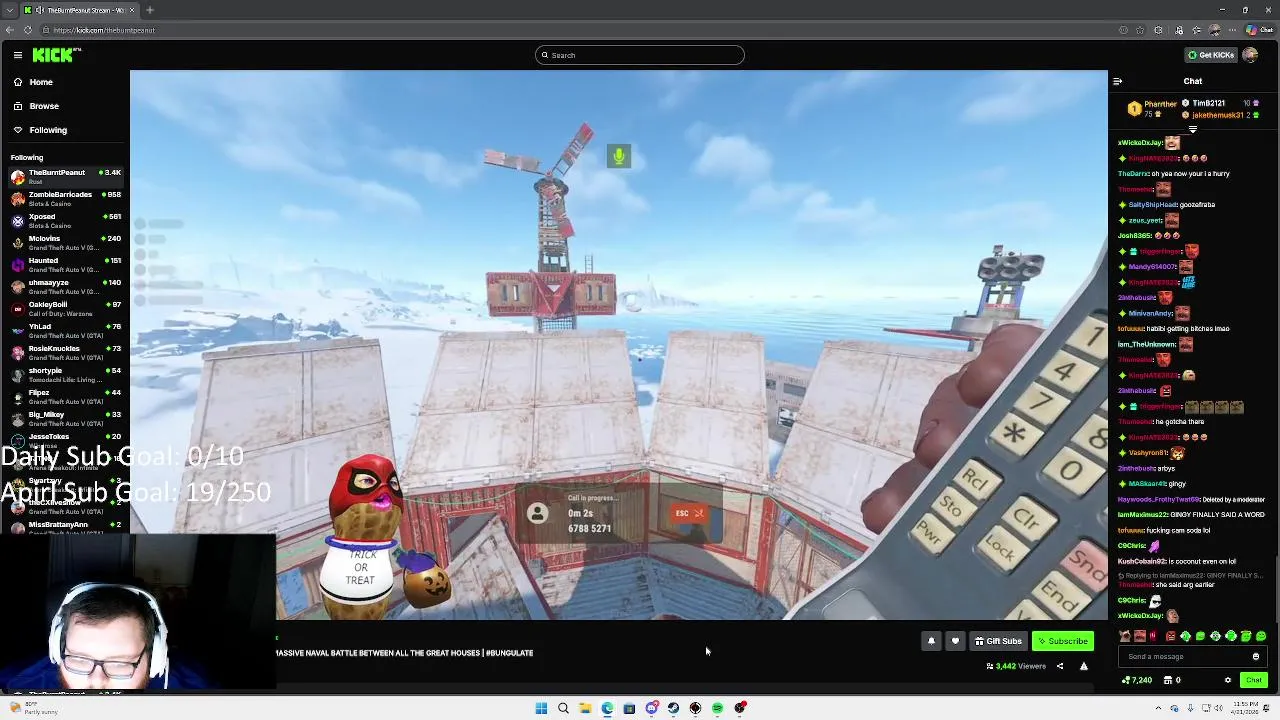This screenshot has width=1280, height=720.
Task: Toggle follow heart button
Action: 955,641
